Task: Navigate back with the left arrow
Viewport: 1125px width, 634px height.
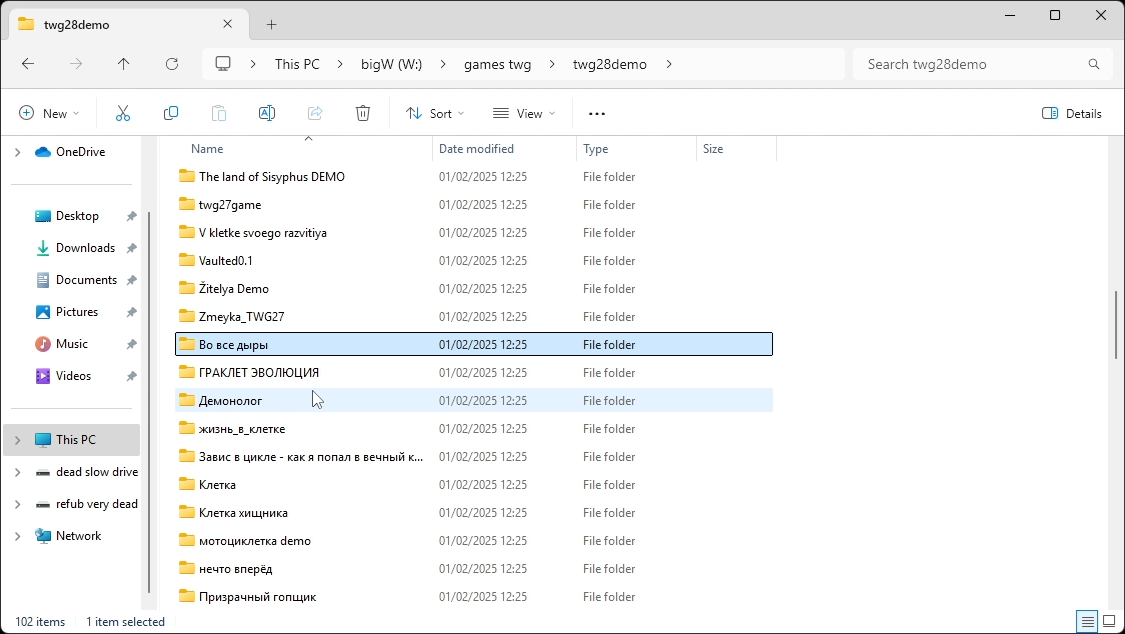Action: [28, 64]
